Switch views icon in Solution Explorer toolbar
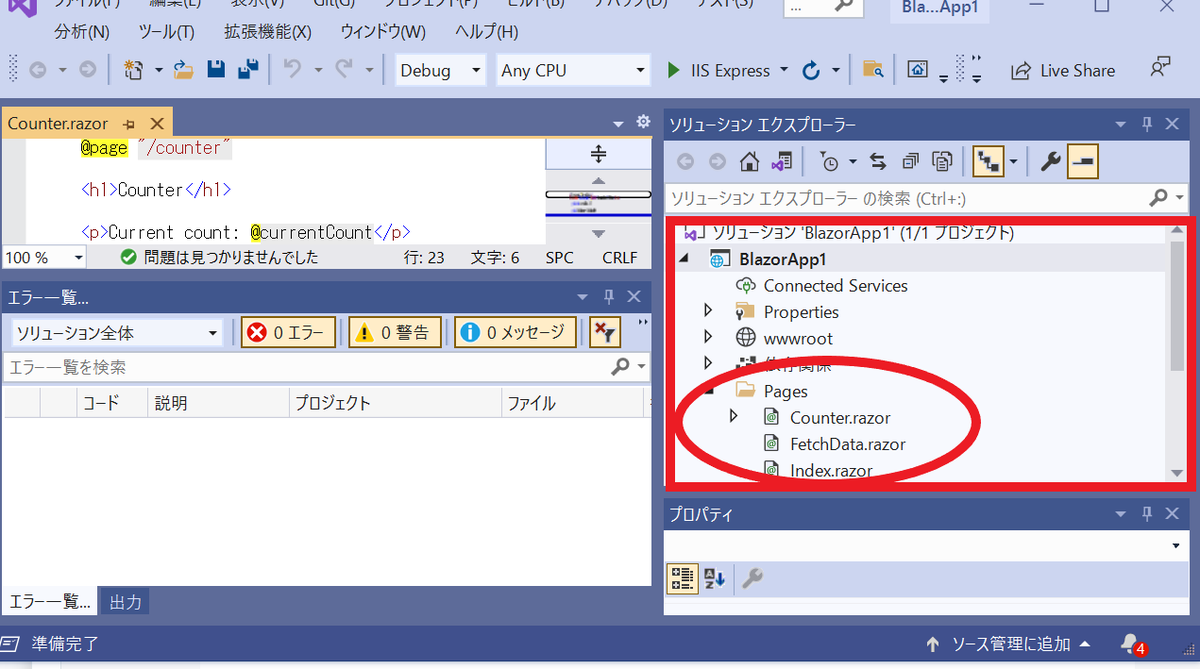Image resolution: width=1200 pixels, height=669 pixels. tap(781, 161)
